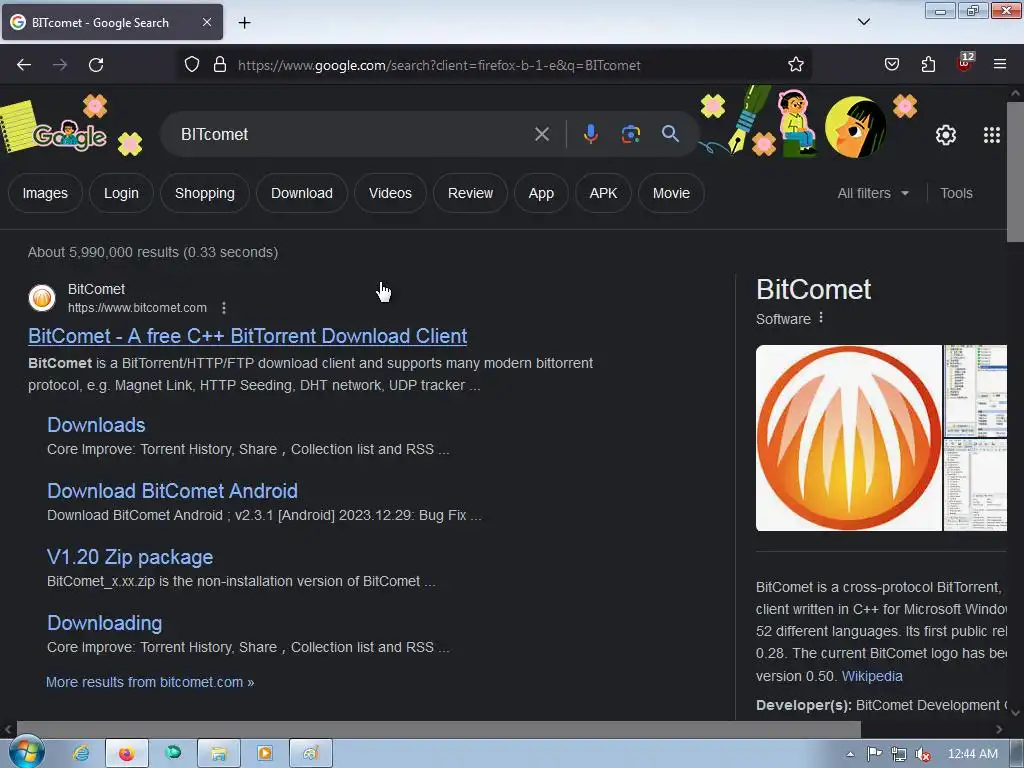Show hidden system tray icons
1024x768 pixels.
coord(850,754)
